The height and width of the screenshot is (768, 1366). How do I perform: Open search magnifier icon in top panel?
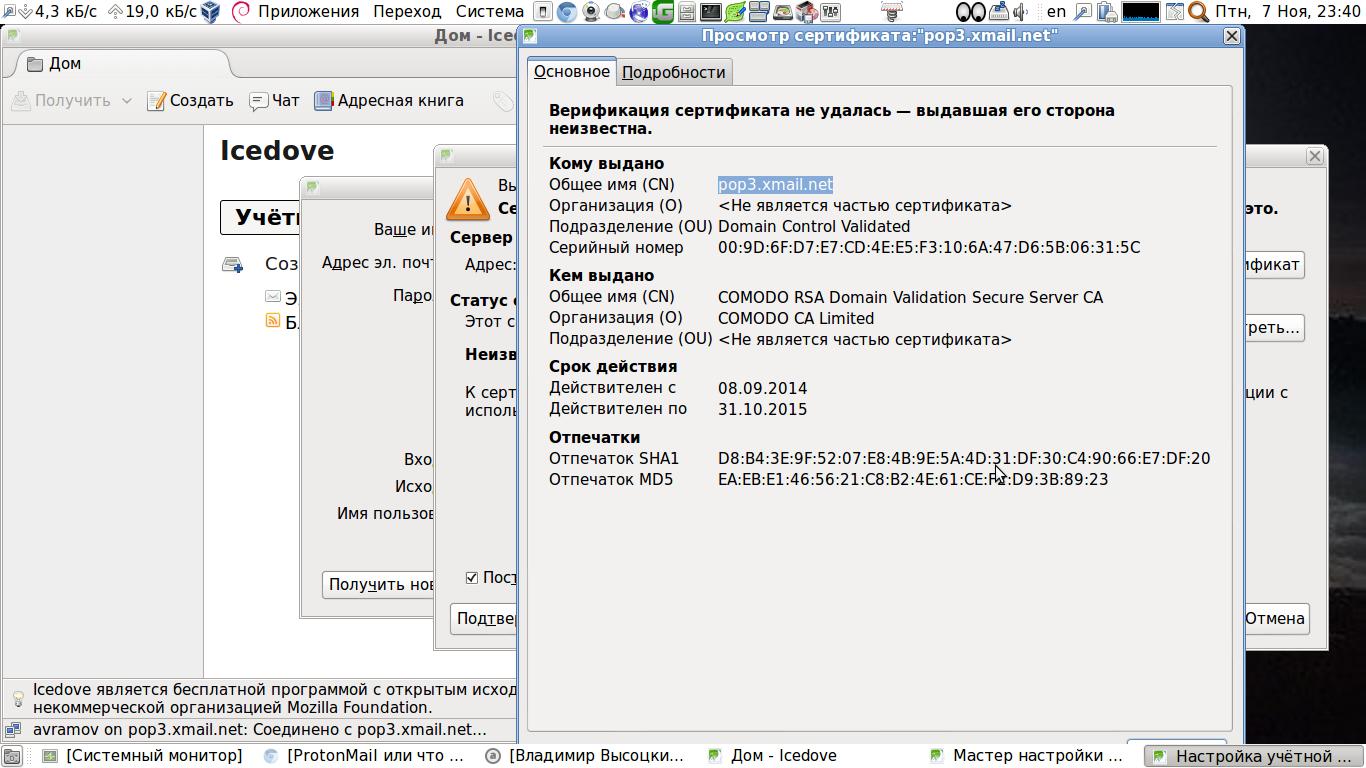(1198, 12)
